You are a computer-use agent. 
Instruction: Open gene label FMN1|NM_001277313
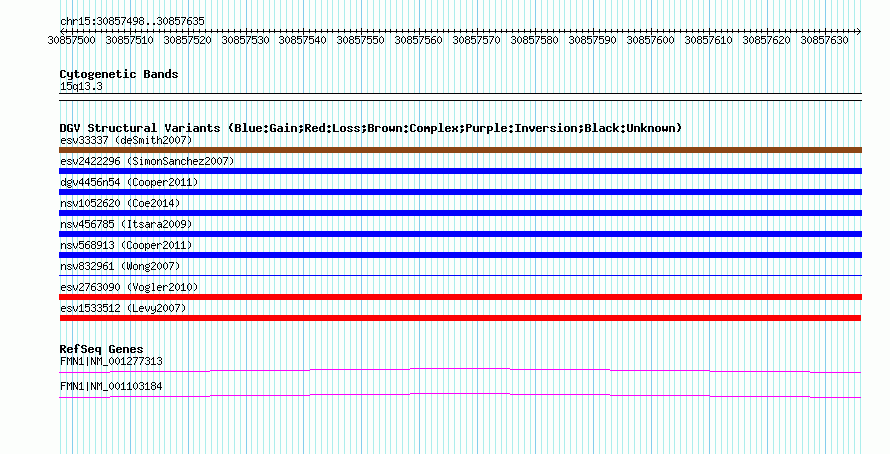(111, 361)
